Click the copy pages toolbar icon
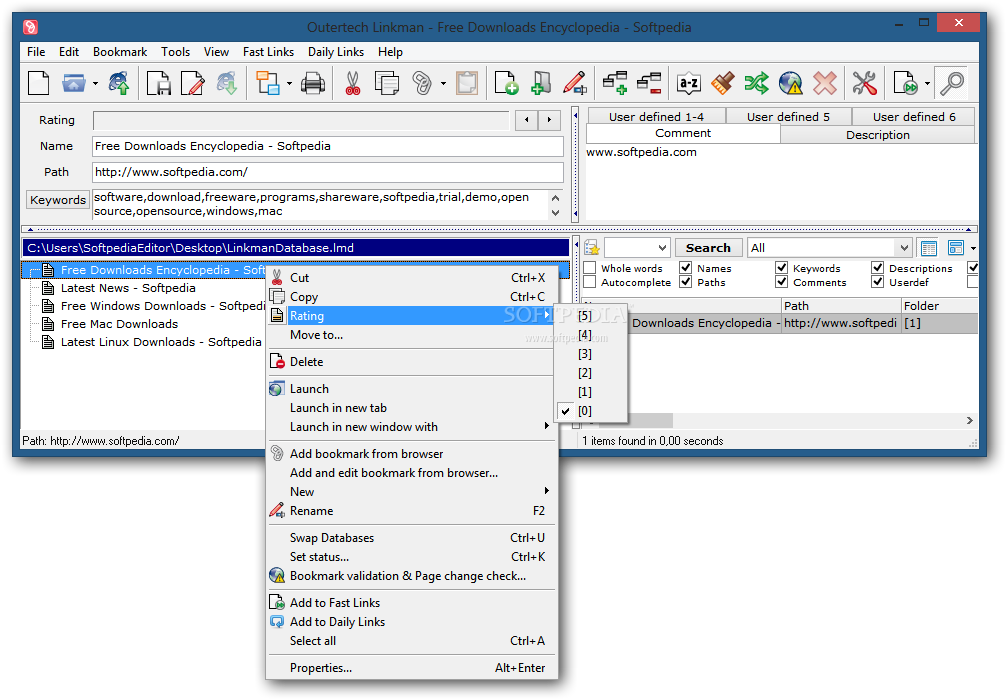Screen dimensions: 1007x700 click(387, 83)
